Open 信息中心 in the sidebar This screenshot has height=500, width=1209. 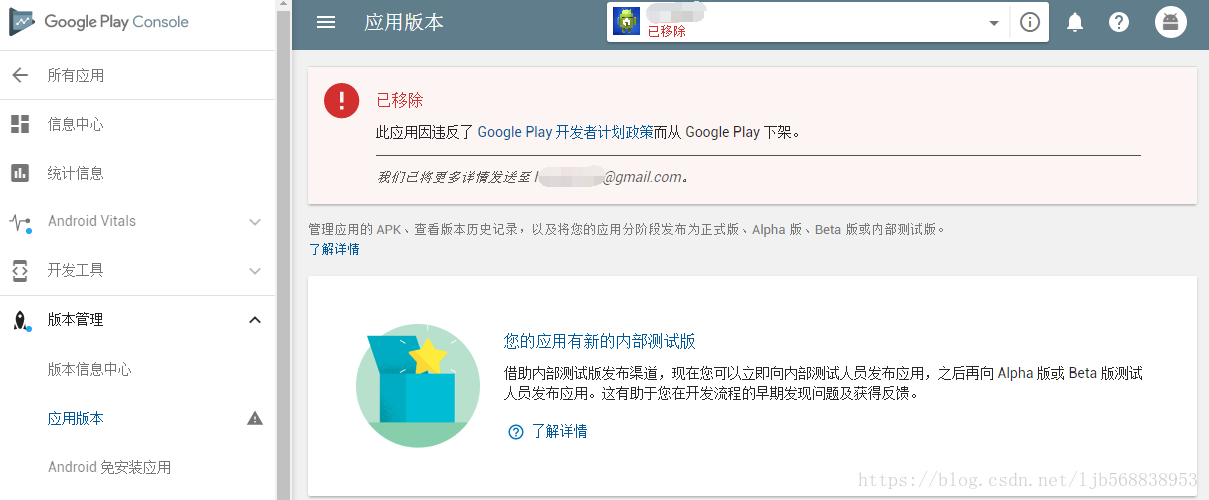tap(76, 124)
